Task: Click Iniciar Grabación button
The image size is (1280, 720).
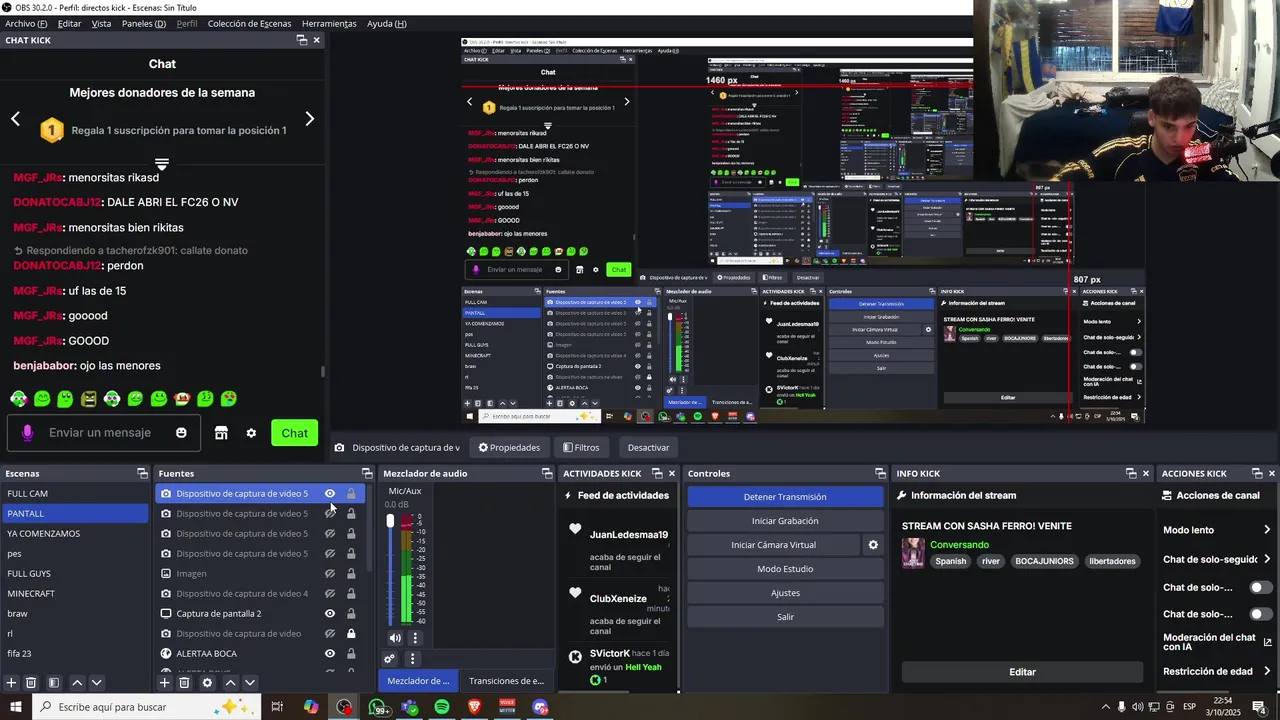Action: point(785,521)
